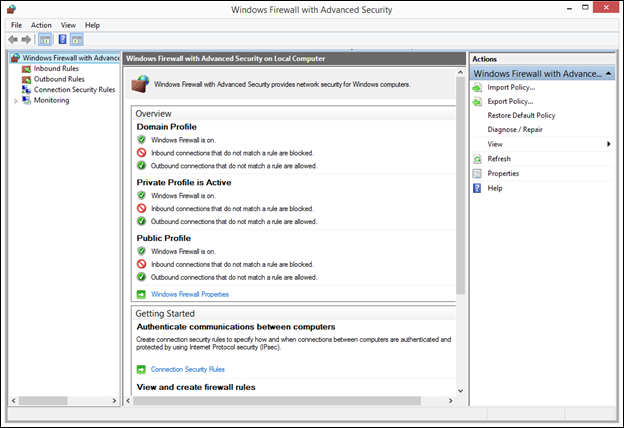
Task: Click the center pane horizontal scrollbar thumb
Action: [277, 401]
